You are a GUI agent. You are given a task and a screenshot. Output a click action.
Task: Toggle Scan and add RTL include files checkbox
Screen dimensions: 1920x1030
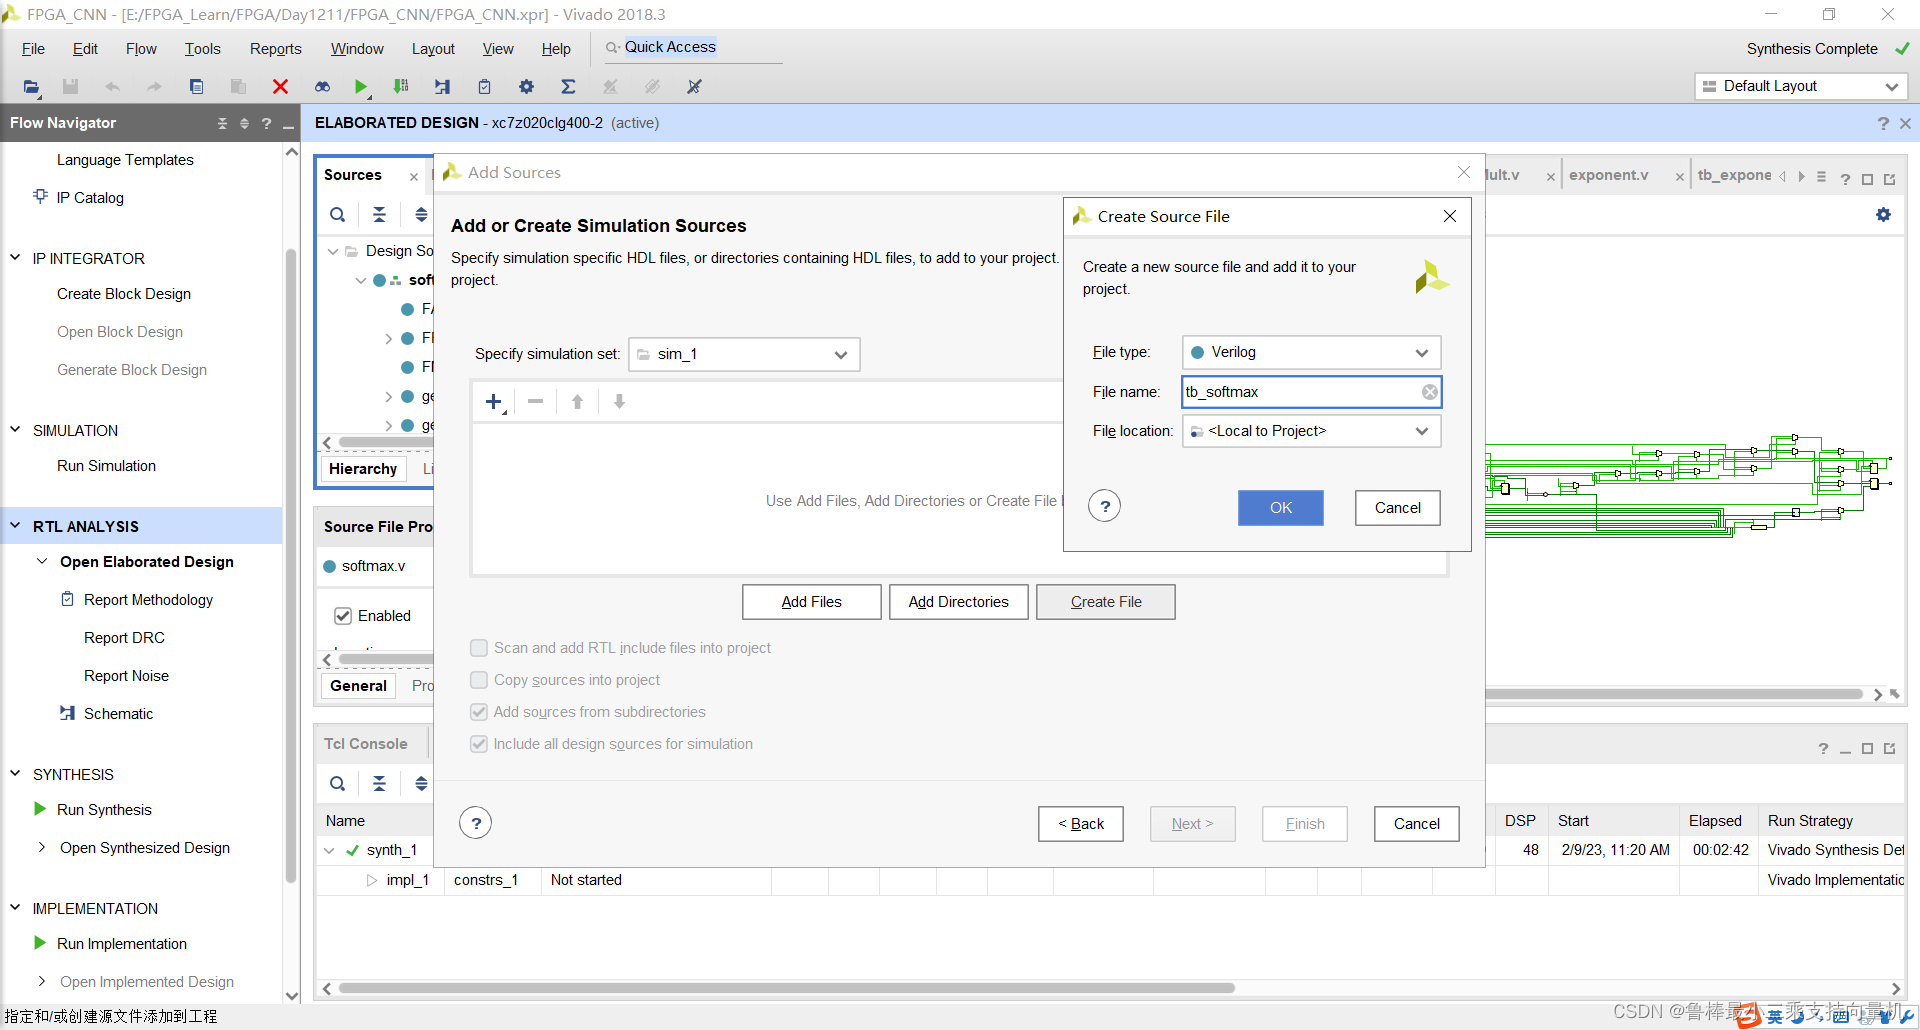coord(479,648)
